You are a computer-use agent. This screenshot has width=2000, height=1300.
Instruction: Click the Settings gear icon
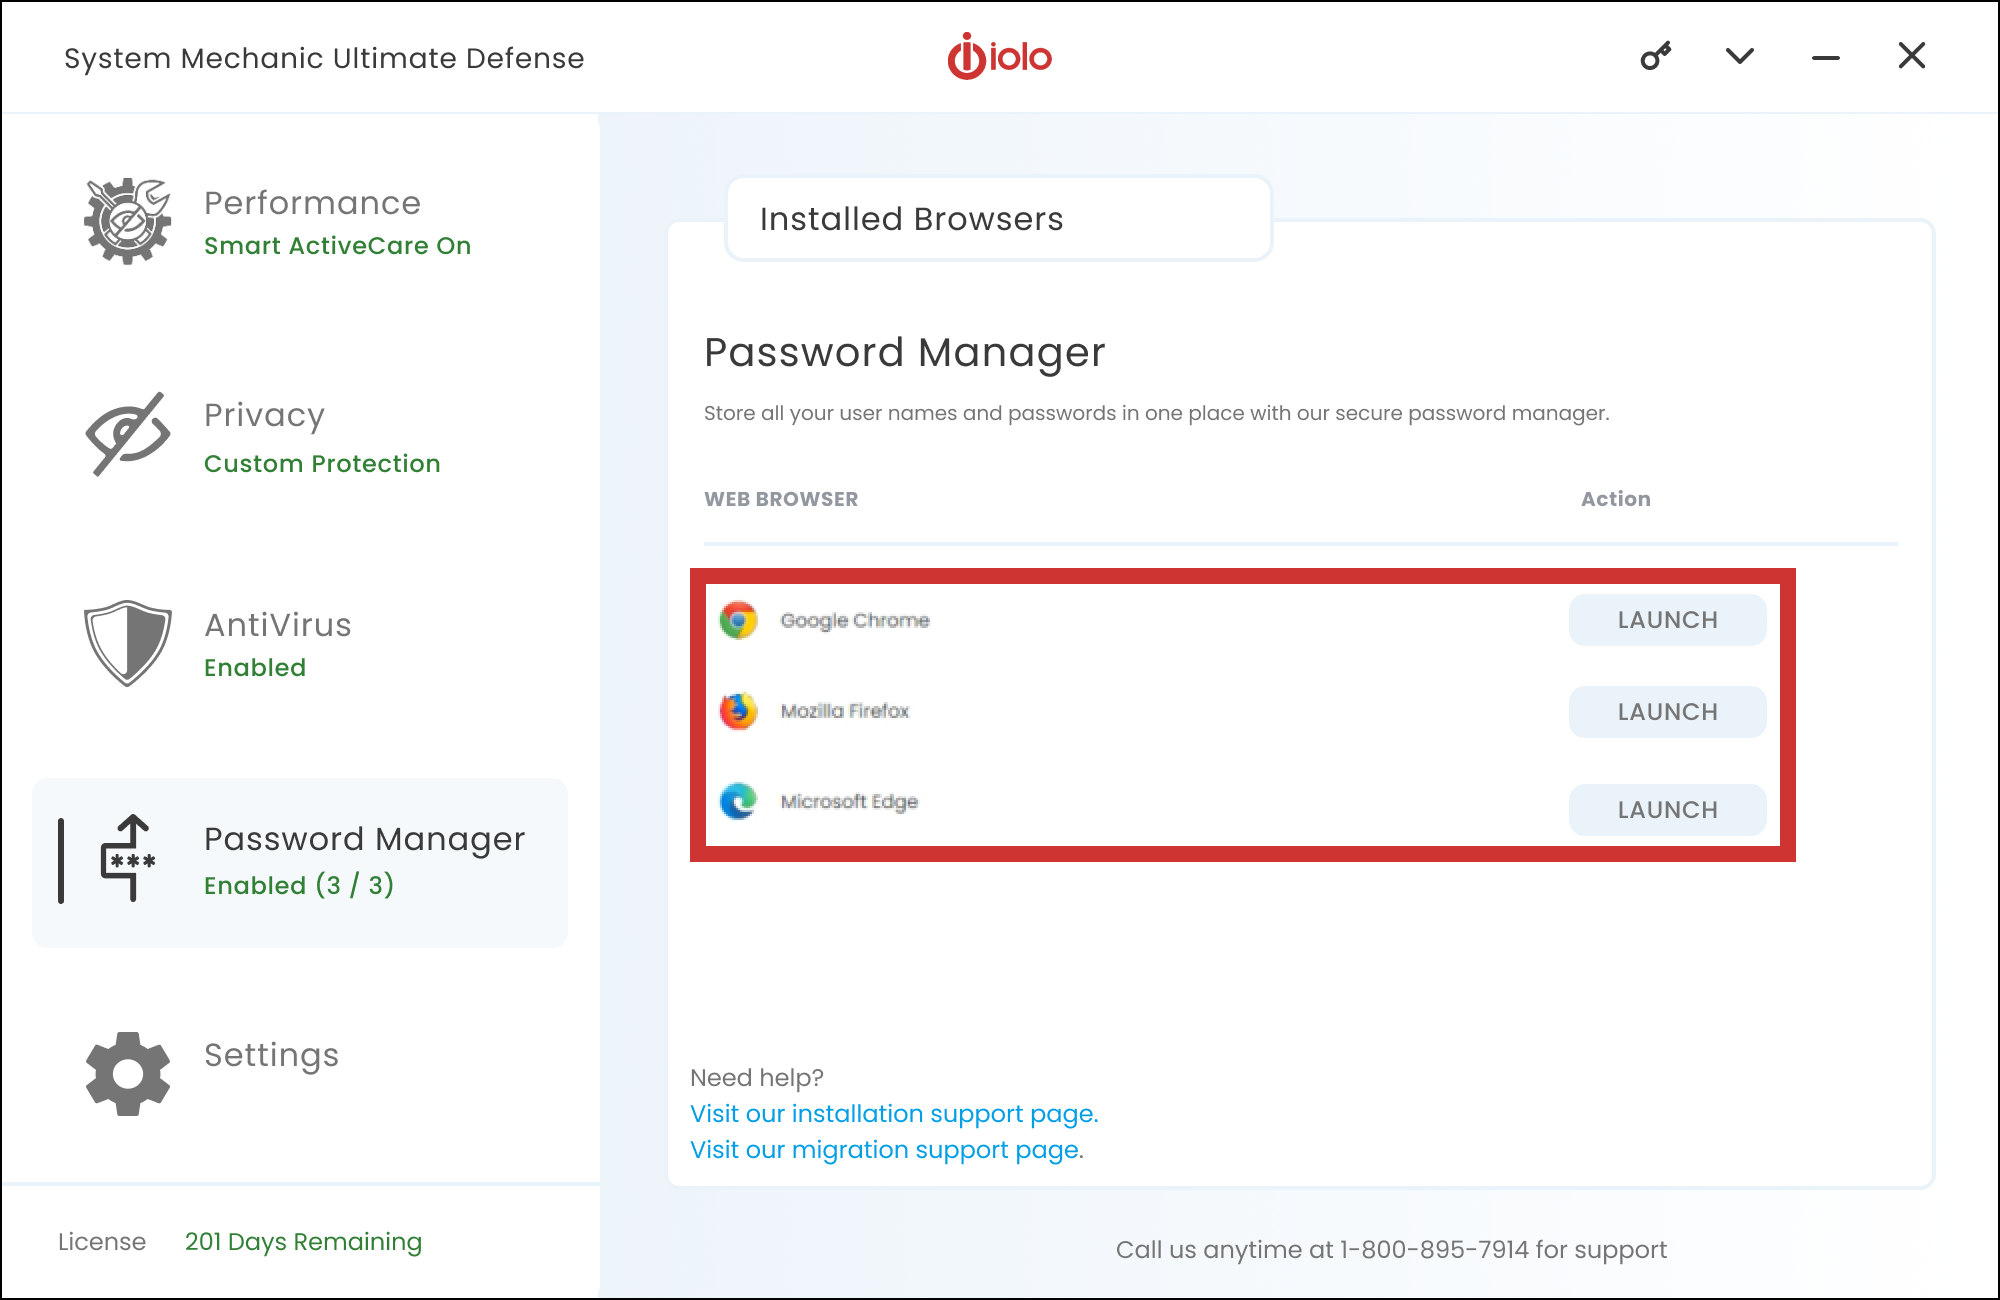coord(128,1074)
